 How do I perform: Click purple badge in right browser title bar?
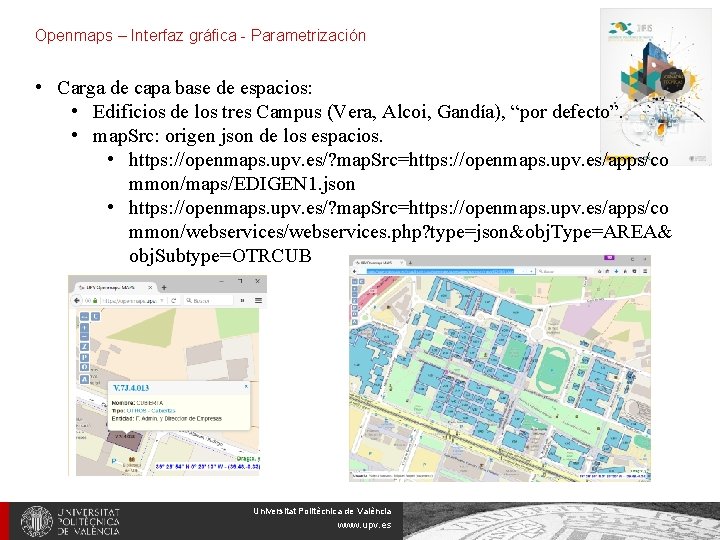click(609, 258)
